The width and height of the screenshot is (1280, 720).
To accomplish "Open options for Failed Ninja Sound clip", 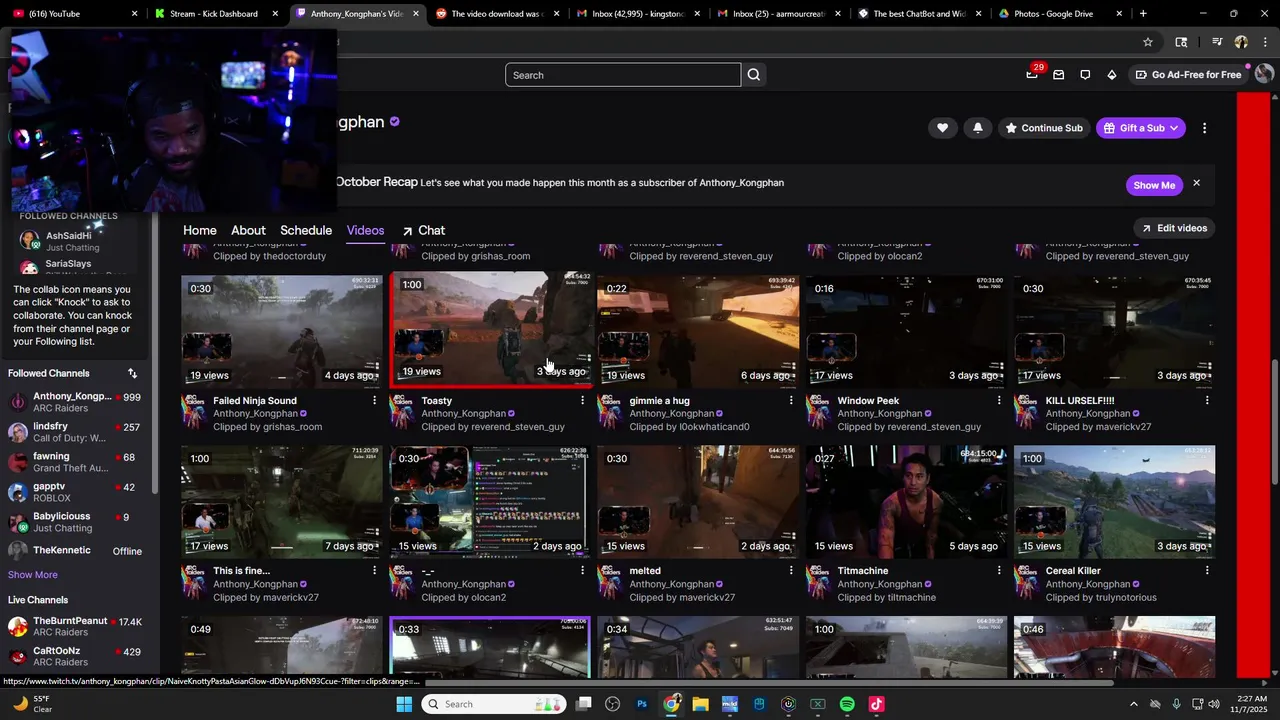I will click(x=375, y=400).
